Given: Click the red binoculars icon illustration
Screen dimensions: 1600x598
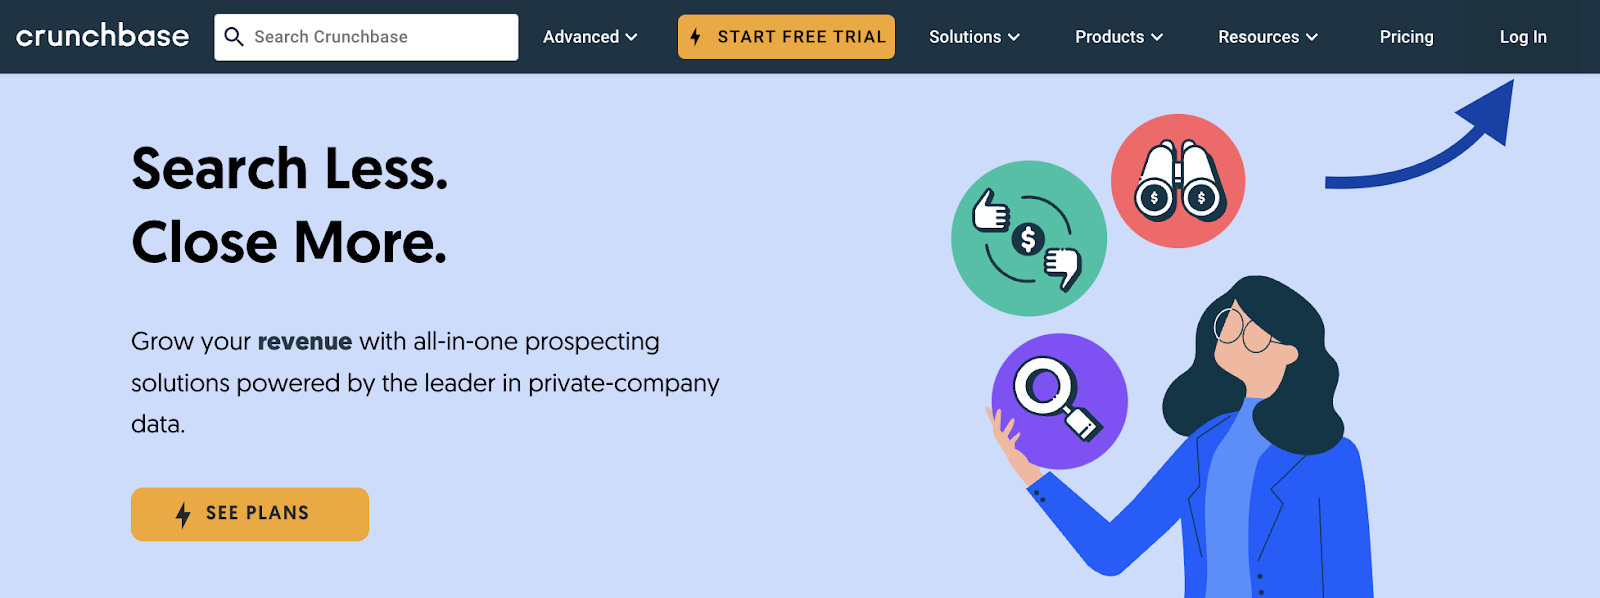Looking at the screenshot, I should [x=1177, y=180].
